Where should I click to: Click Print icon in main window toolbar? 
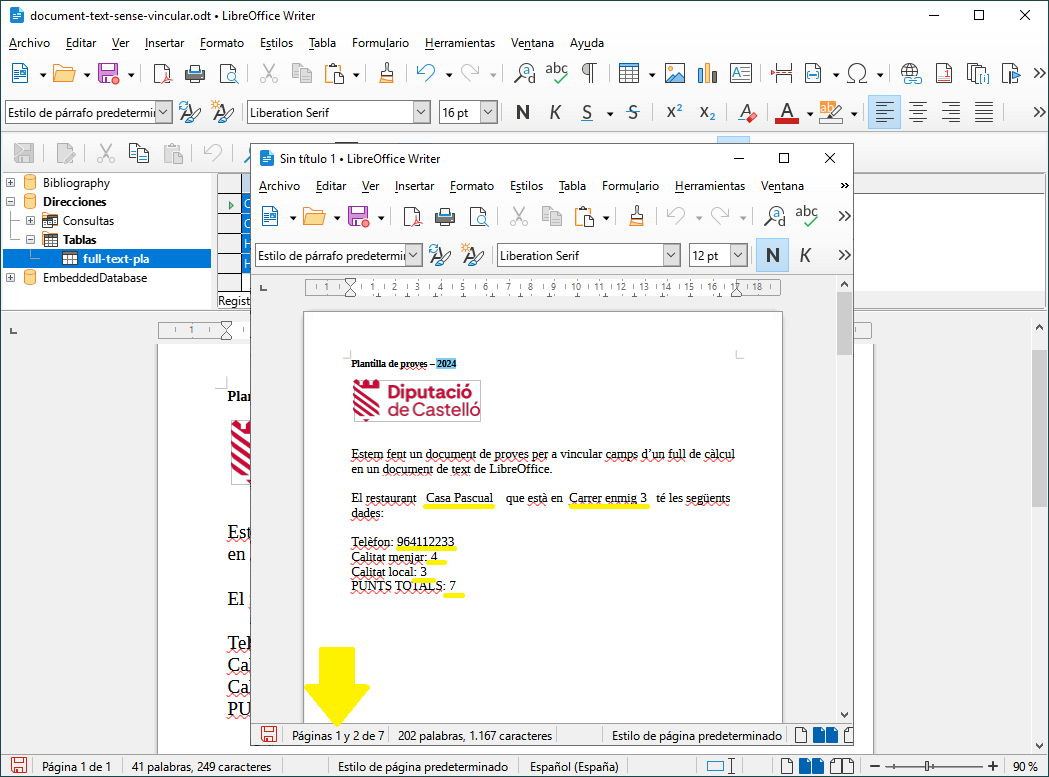[195, 73]
